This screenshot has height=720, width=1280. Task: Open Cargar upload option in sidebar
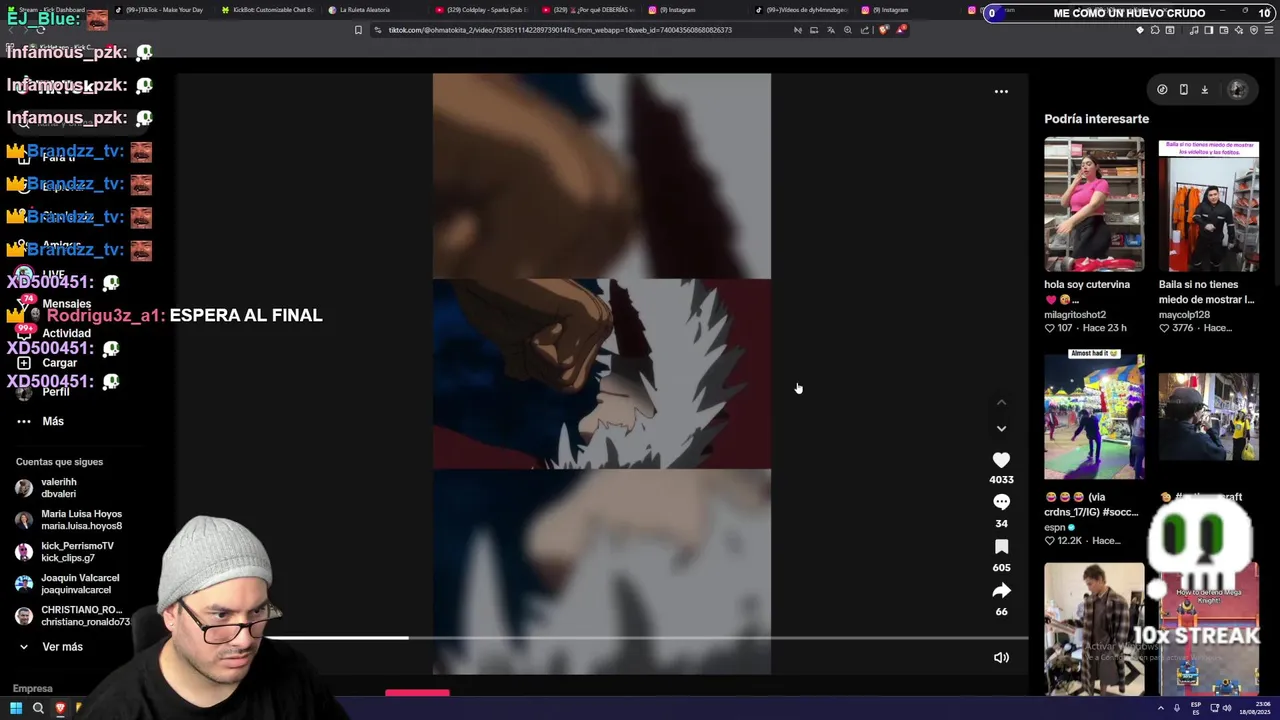pos(59,363)
